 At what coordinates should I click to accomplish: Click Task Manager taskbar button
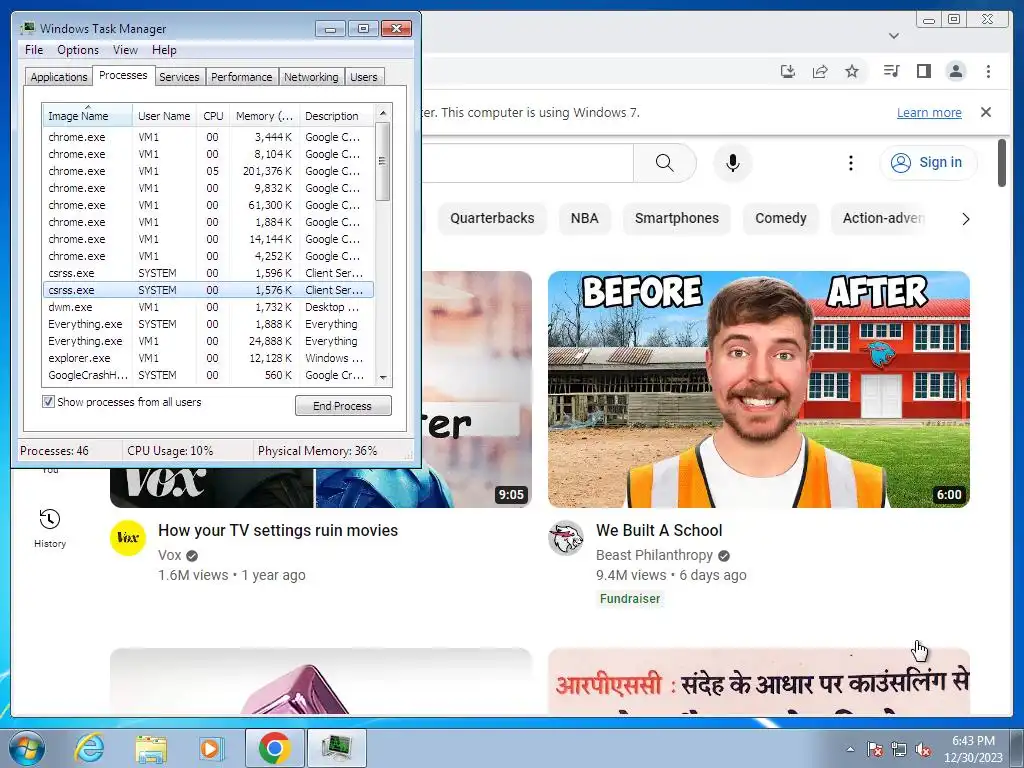336,748
